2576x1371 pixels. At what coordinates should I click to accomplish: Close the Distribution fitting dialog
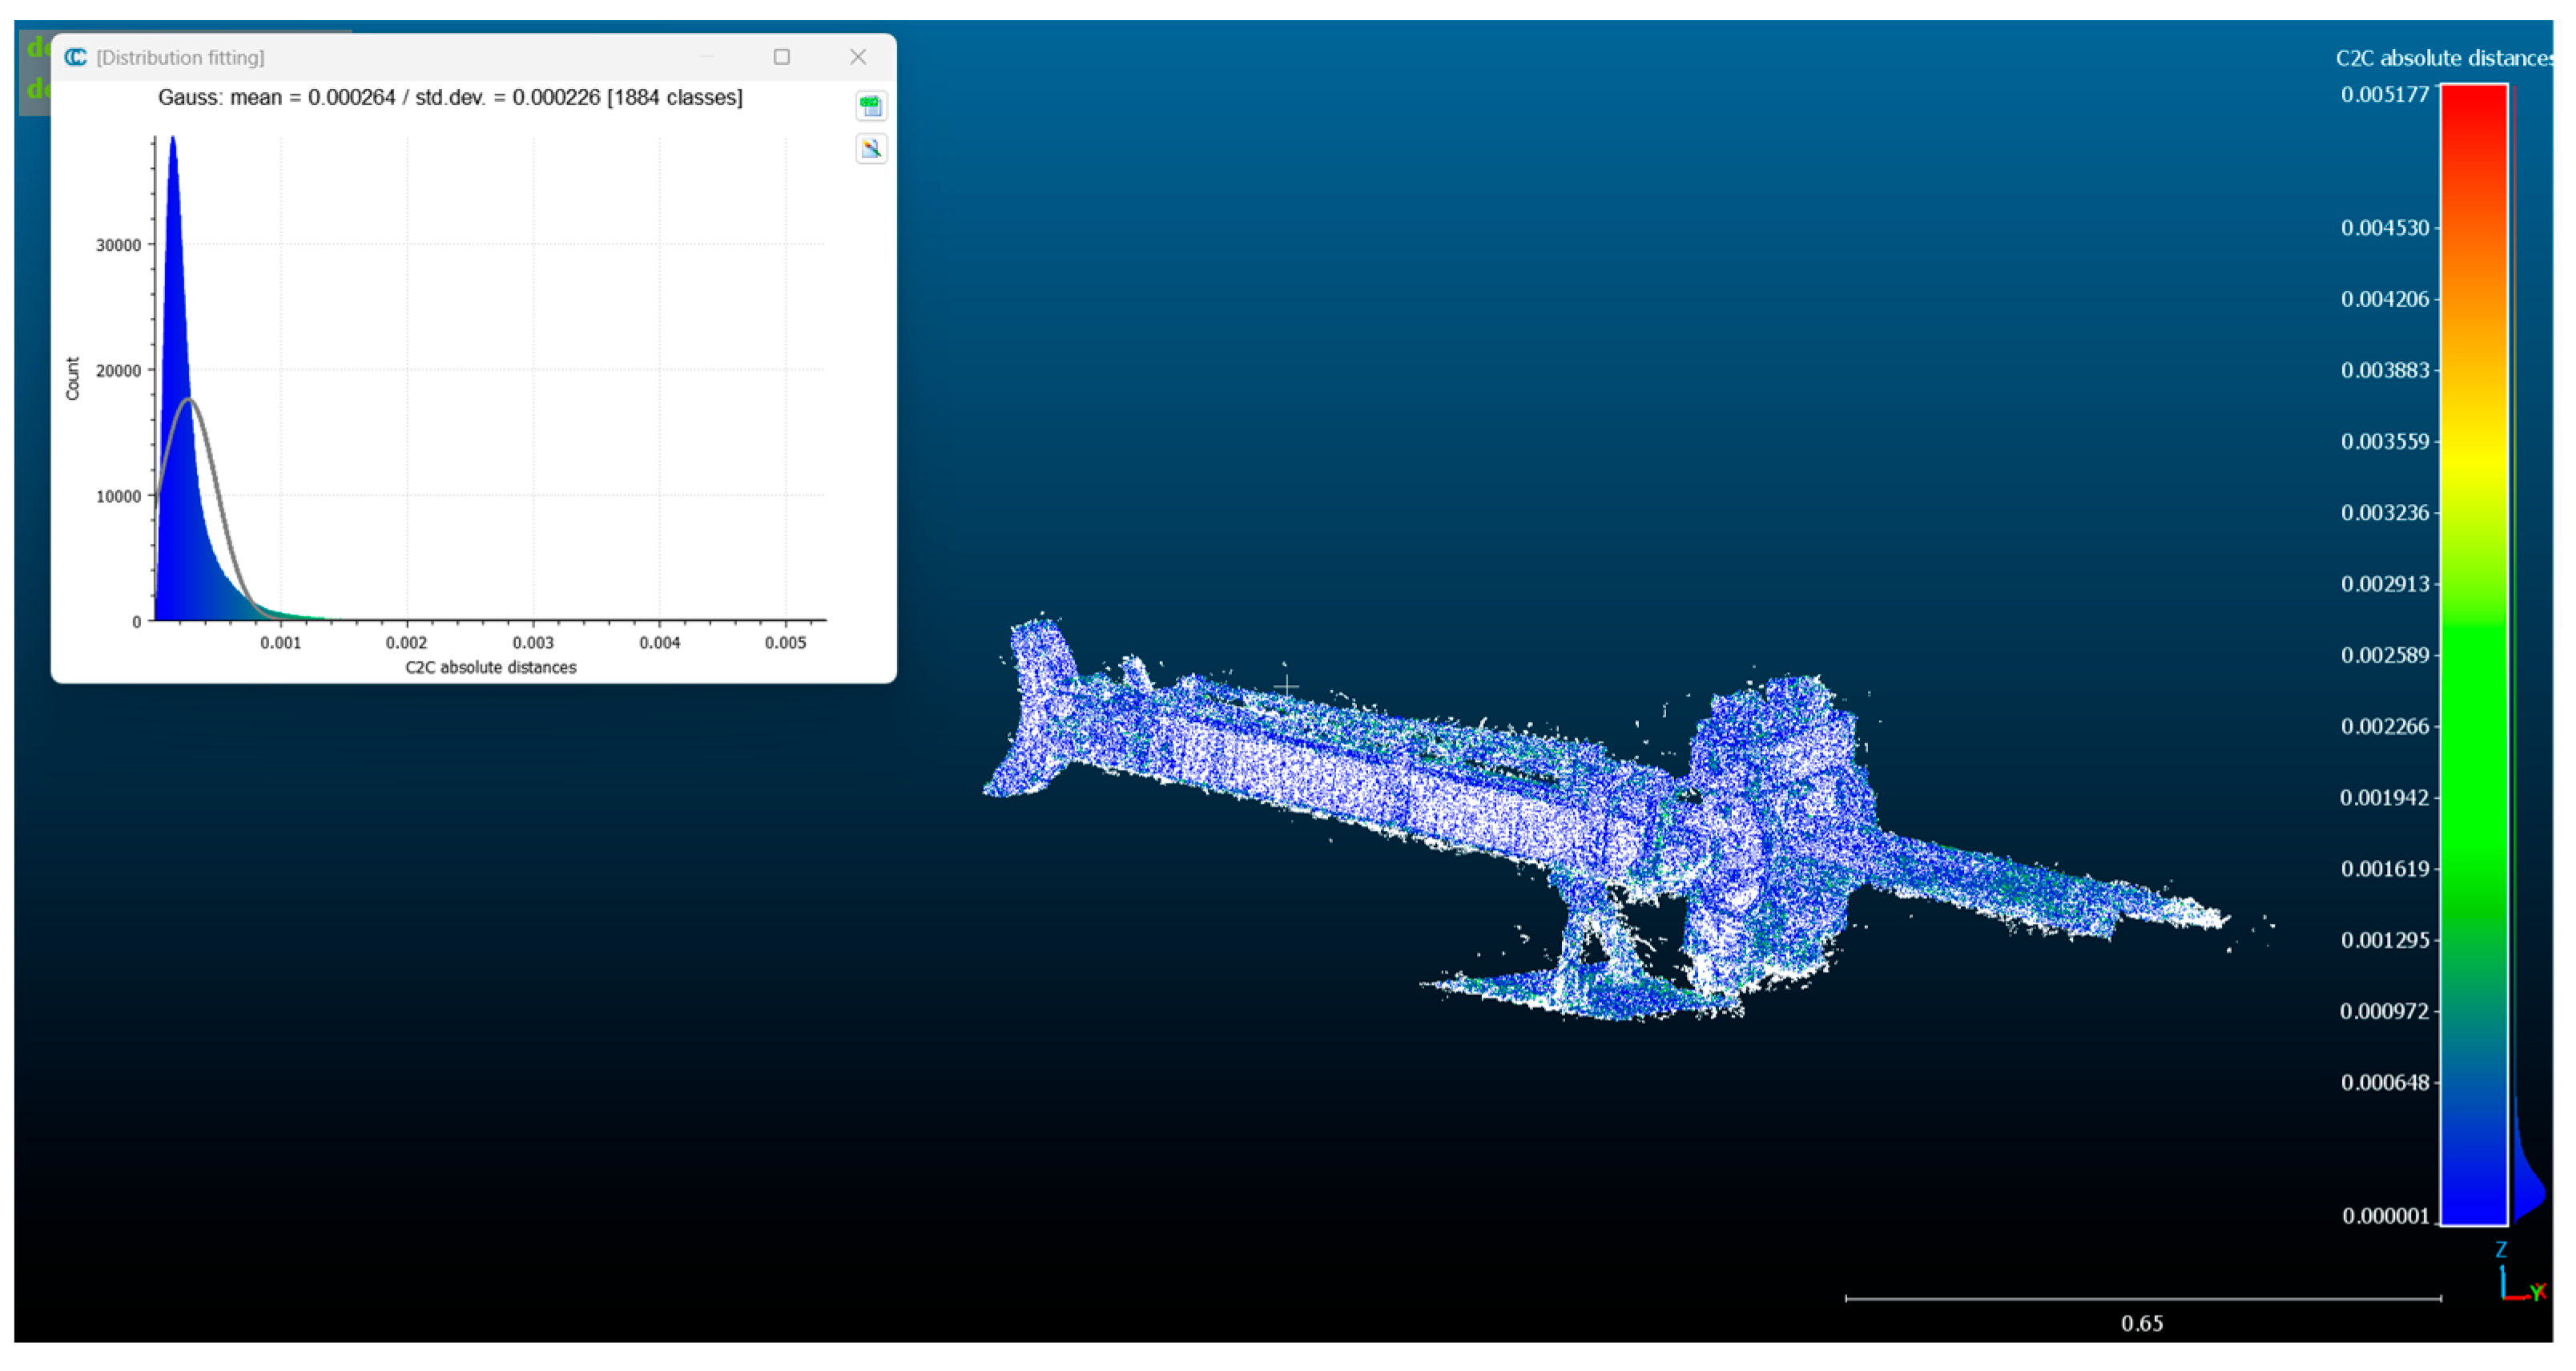click(858, 57)
